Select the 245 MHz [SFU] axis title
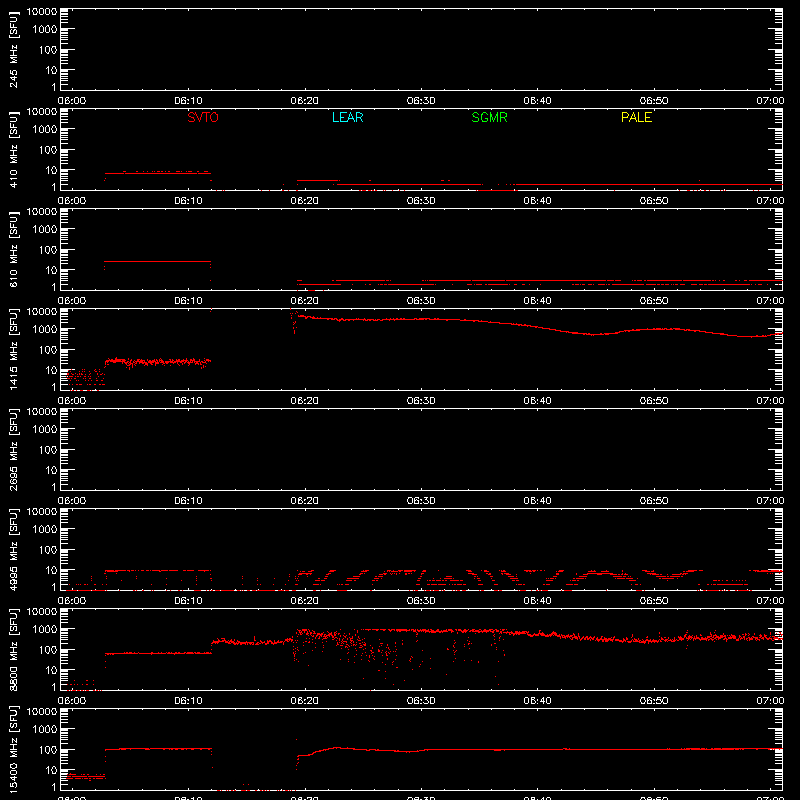 click(13, 50)
